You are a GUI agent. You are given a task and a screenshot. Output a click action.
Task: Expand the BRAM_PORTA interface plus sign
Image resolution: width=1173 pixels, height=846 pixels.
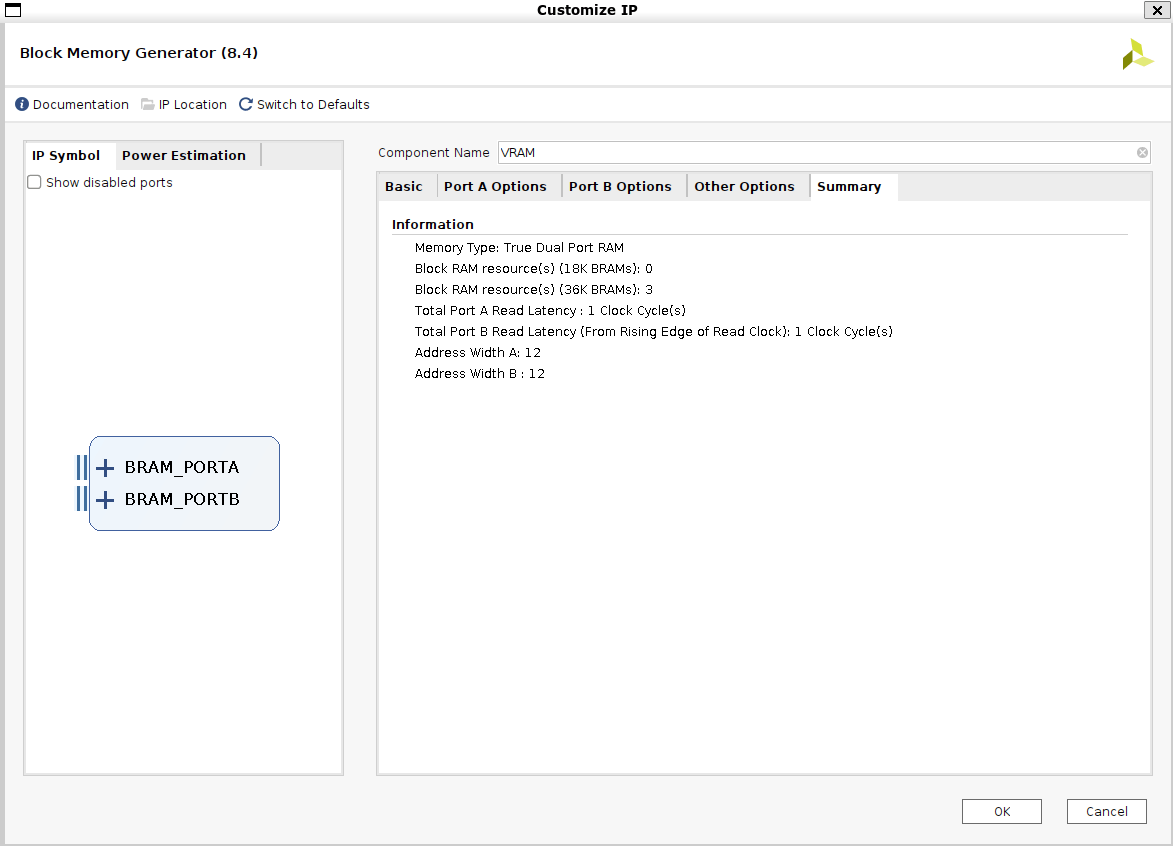[105, 468]
